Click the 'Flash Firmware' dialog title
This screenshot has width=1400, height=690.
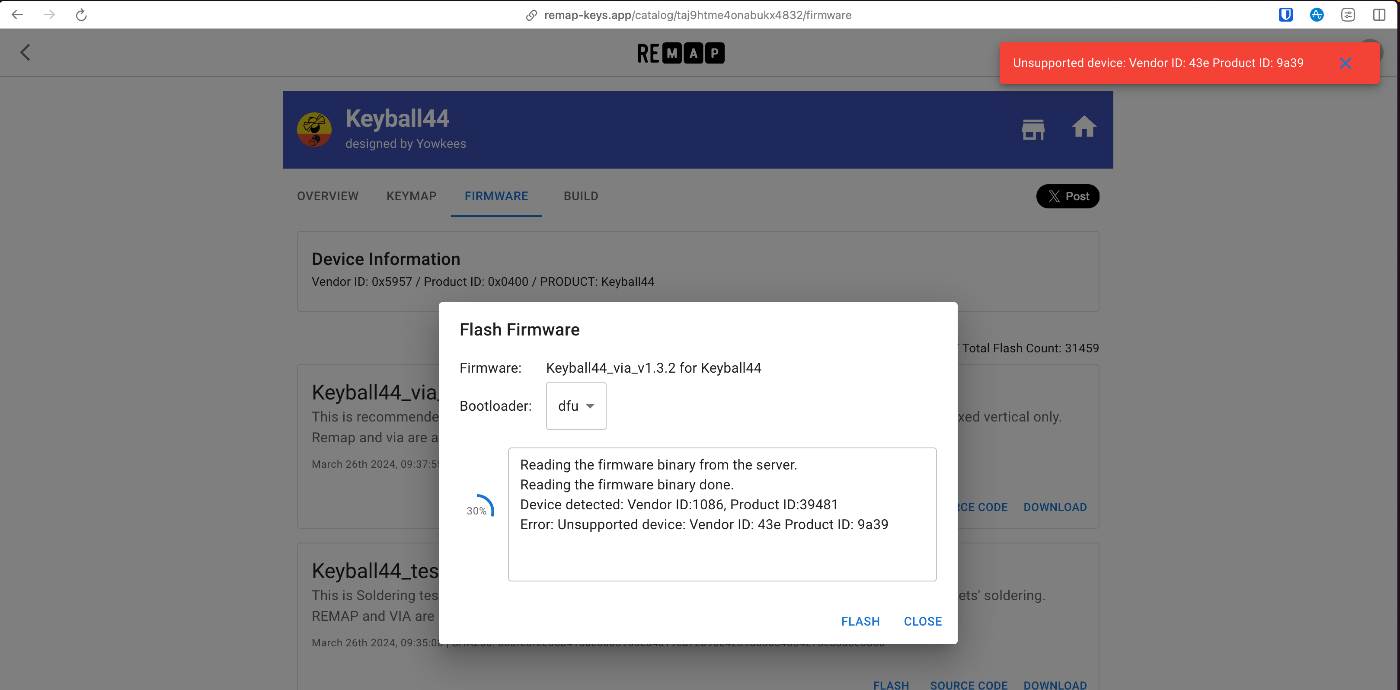(x=520, y=329)
